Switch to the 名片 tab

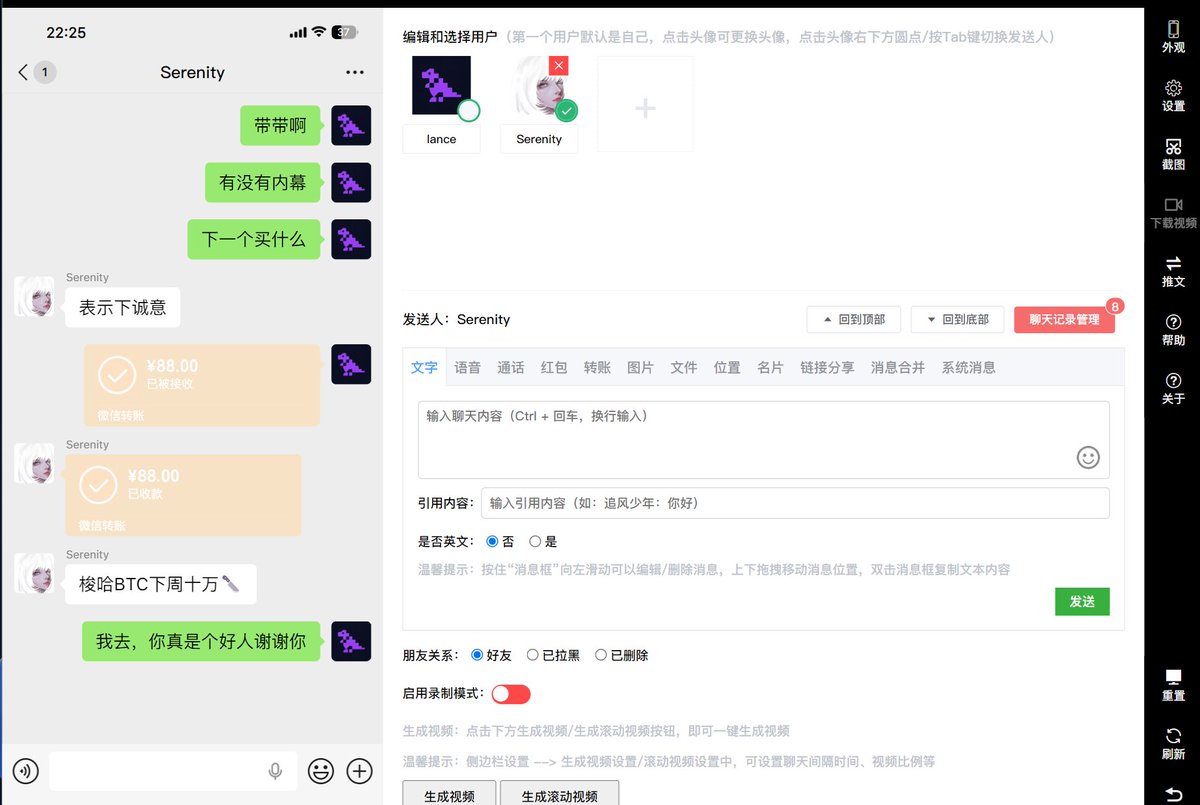770,367
